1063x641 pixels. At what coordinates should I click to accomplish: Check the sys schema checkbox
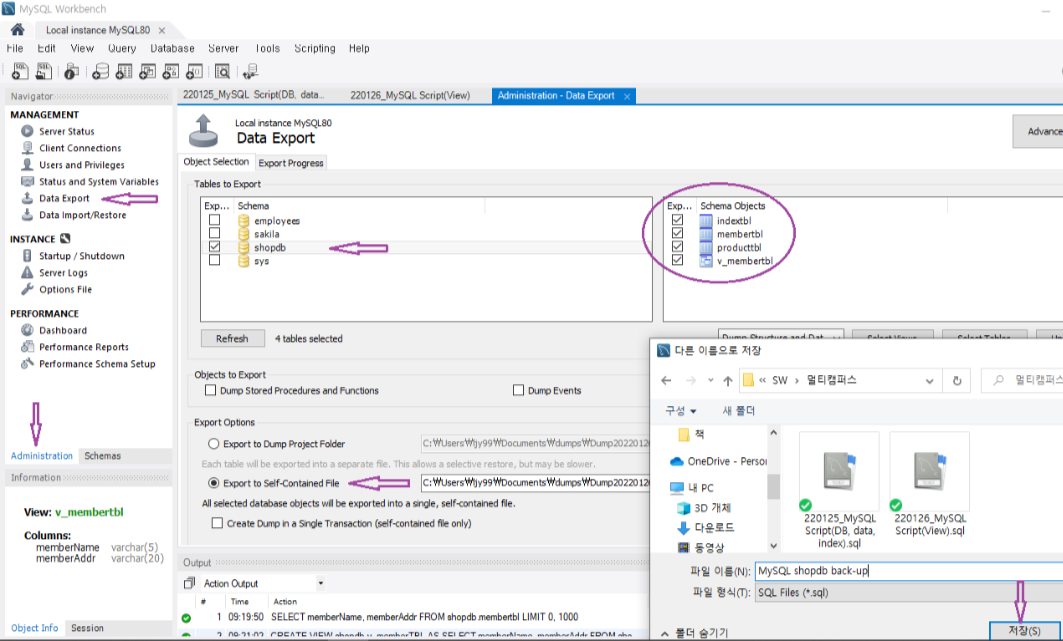point(214,261)
